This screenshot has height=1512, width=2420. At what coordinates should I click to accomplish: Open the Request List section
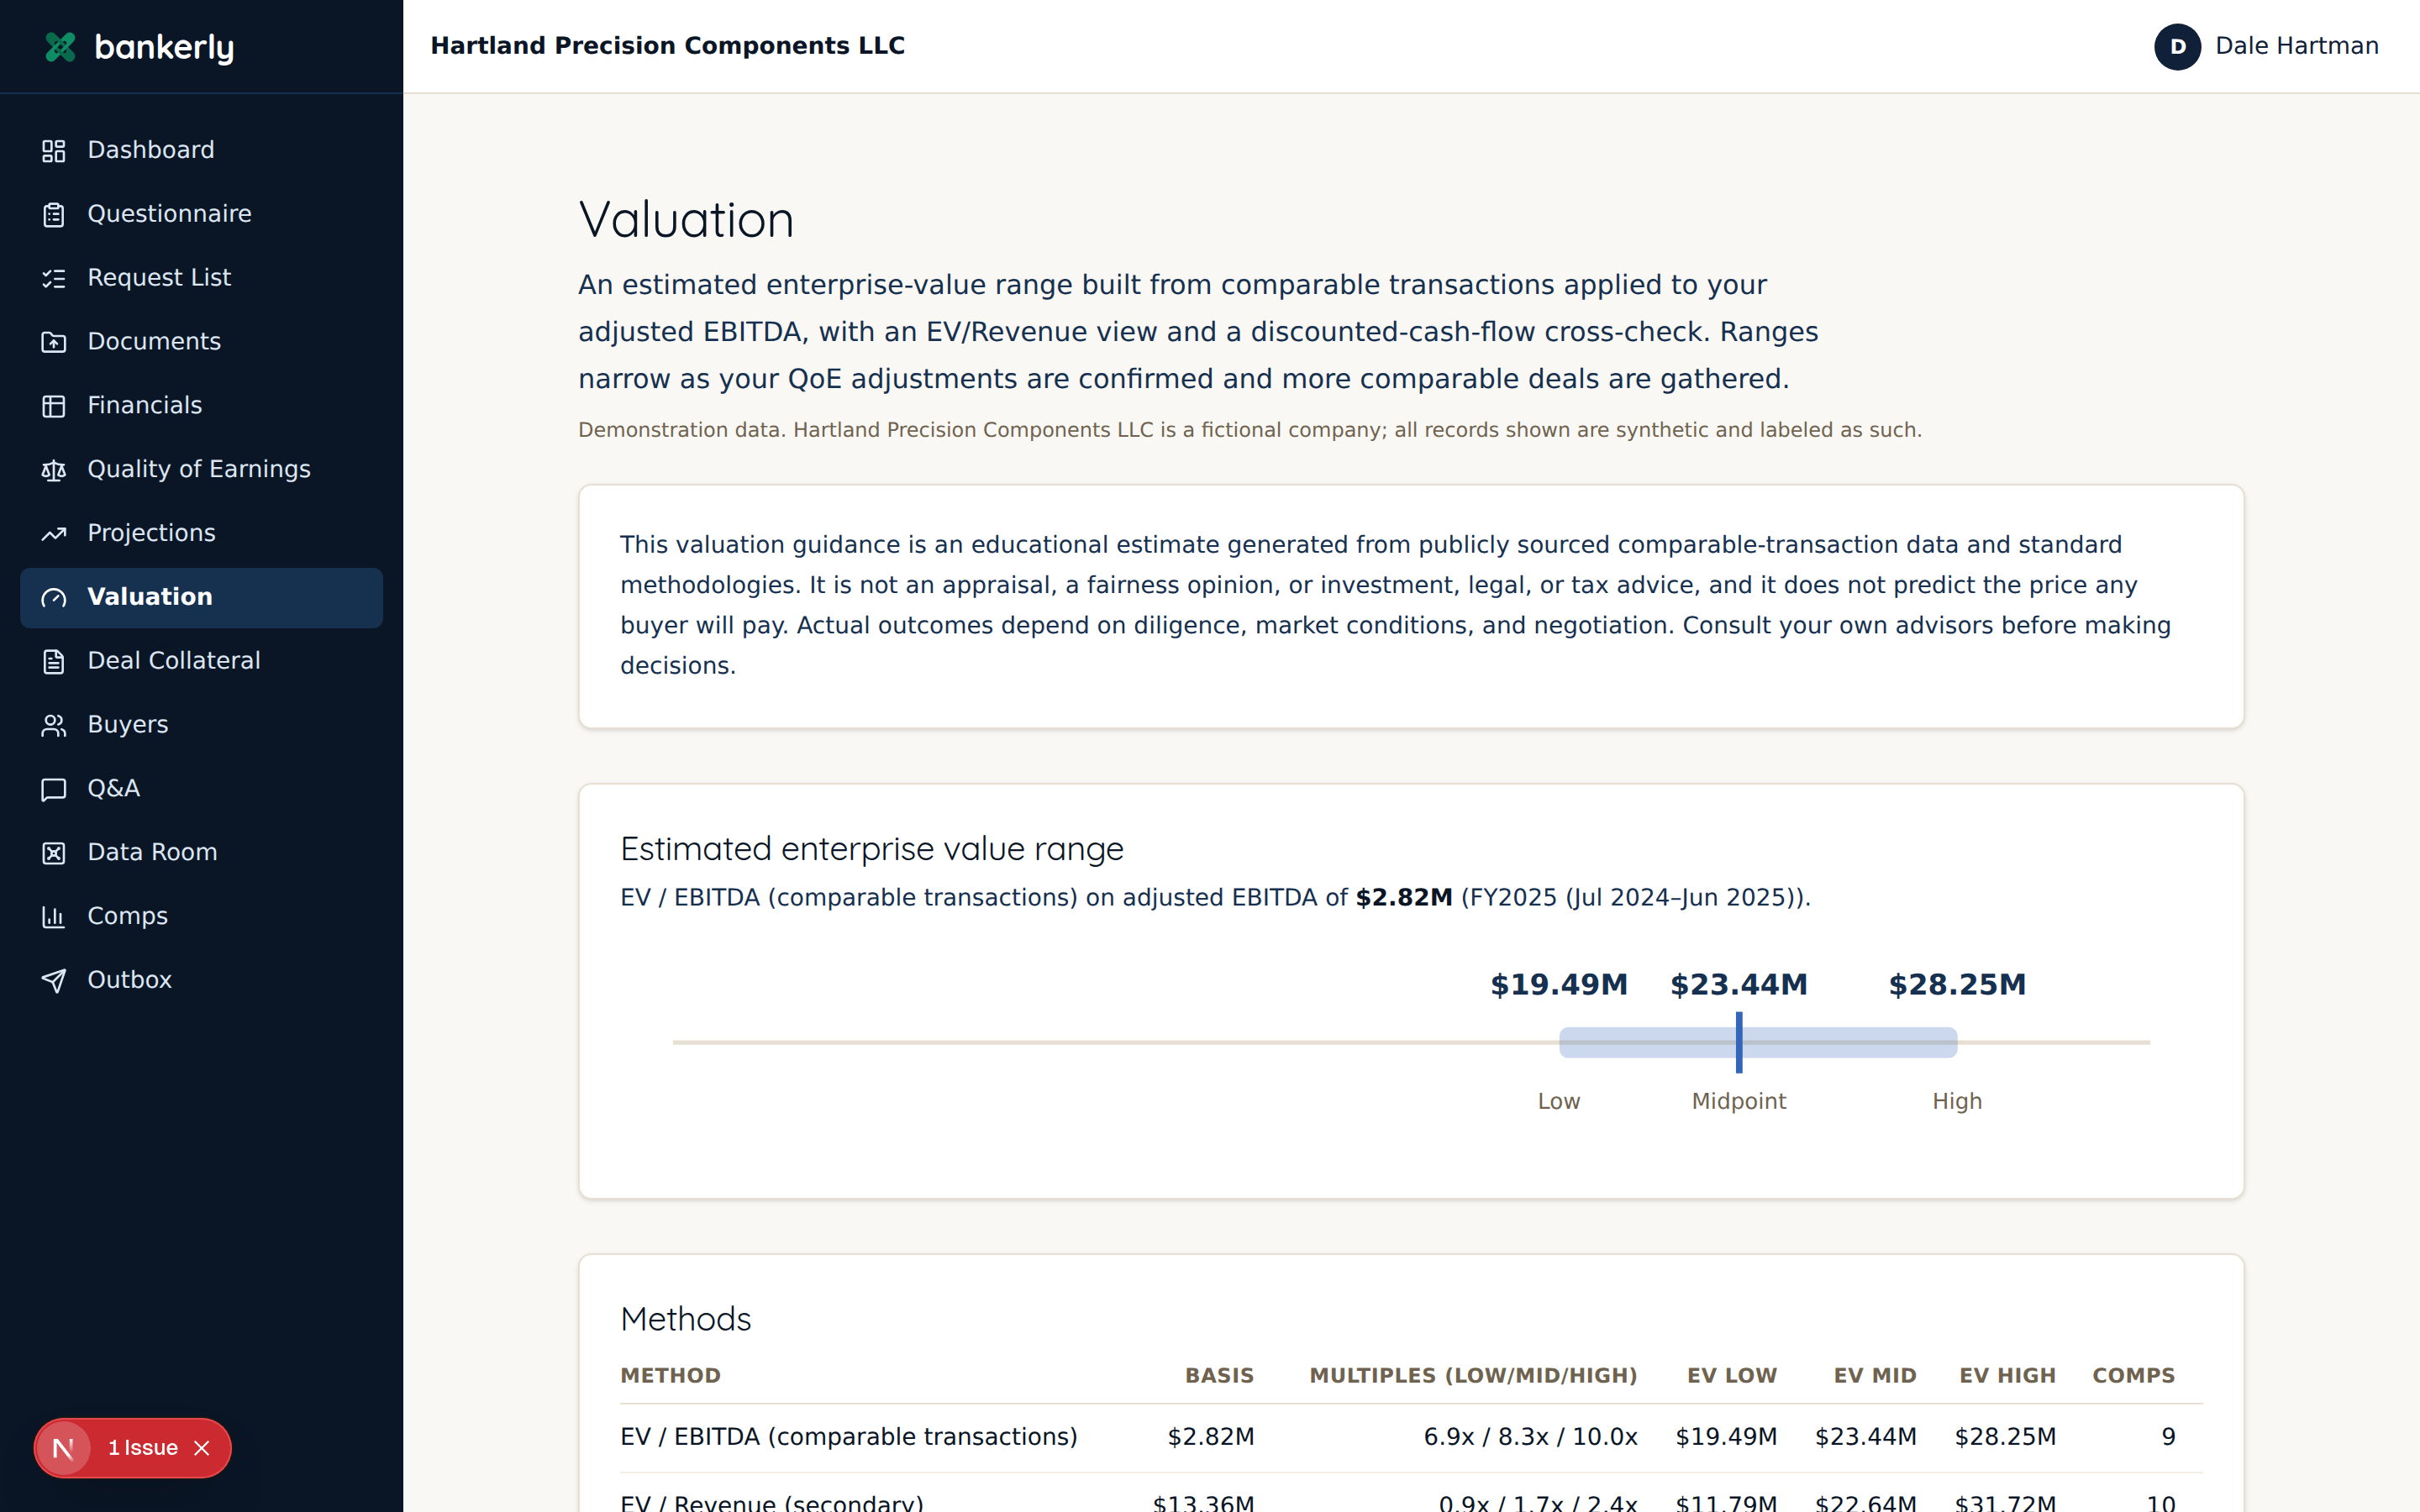pos(201,278)
